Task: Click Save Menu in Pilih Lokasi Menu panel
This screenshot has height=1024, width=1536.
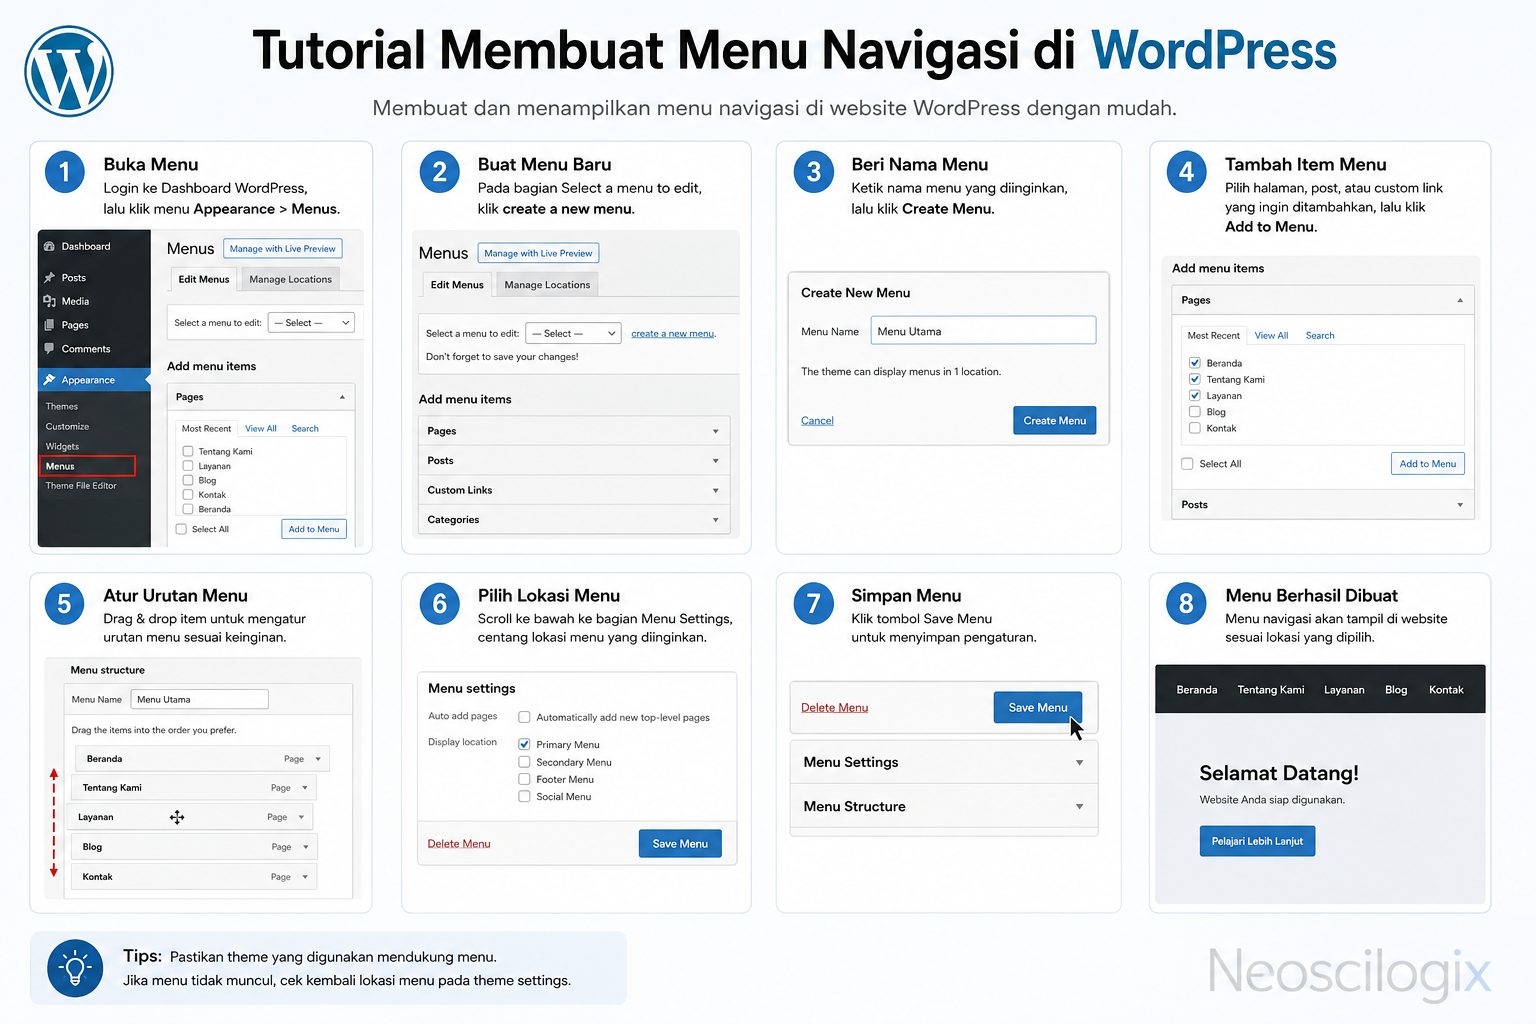Action: 680,844
